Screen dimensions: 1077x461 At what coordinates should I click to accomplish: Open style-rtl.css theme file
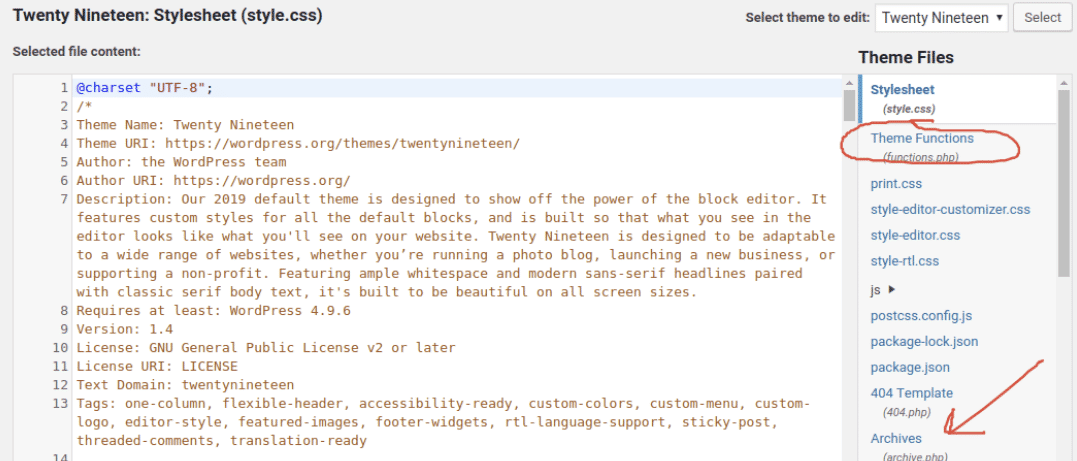[x=904, y=262]
